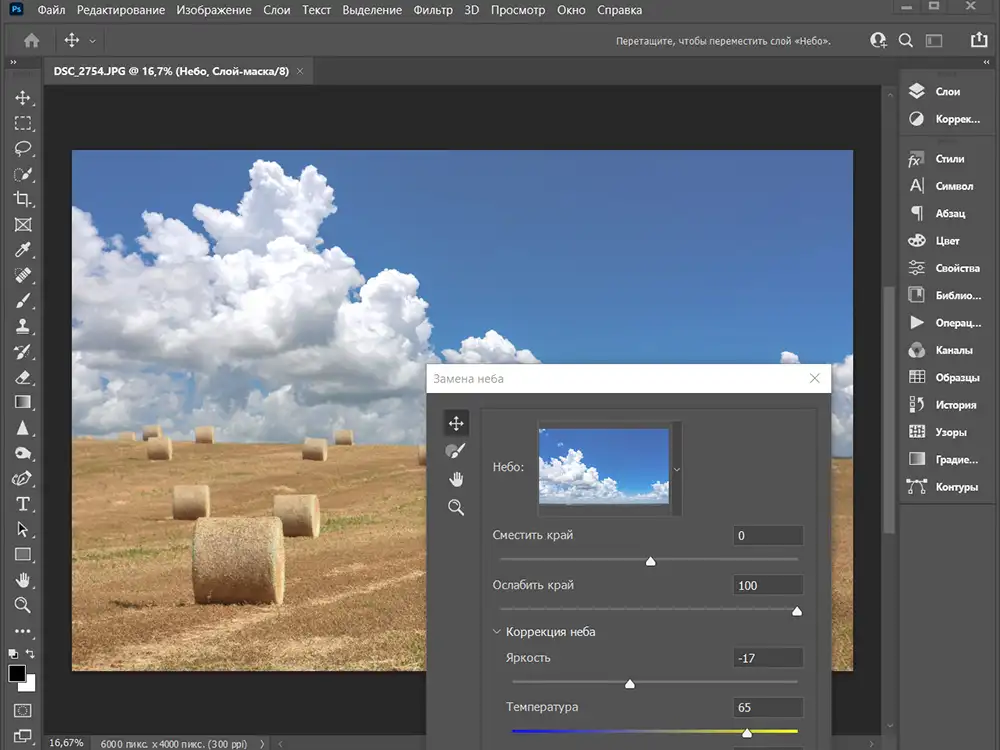Open Move tool preset picker arrow
Screen dimensions: 1000x750
pos(92,41)
